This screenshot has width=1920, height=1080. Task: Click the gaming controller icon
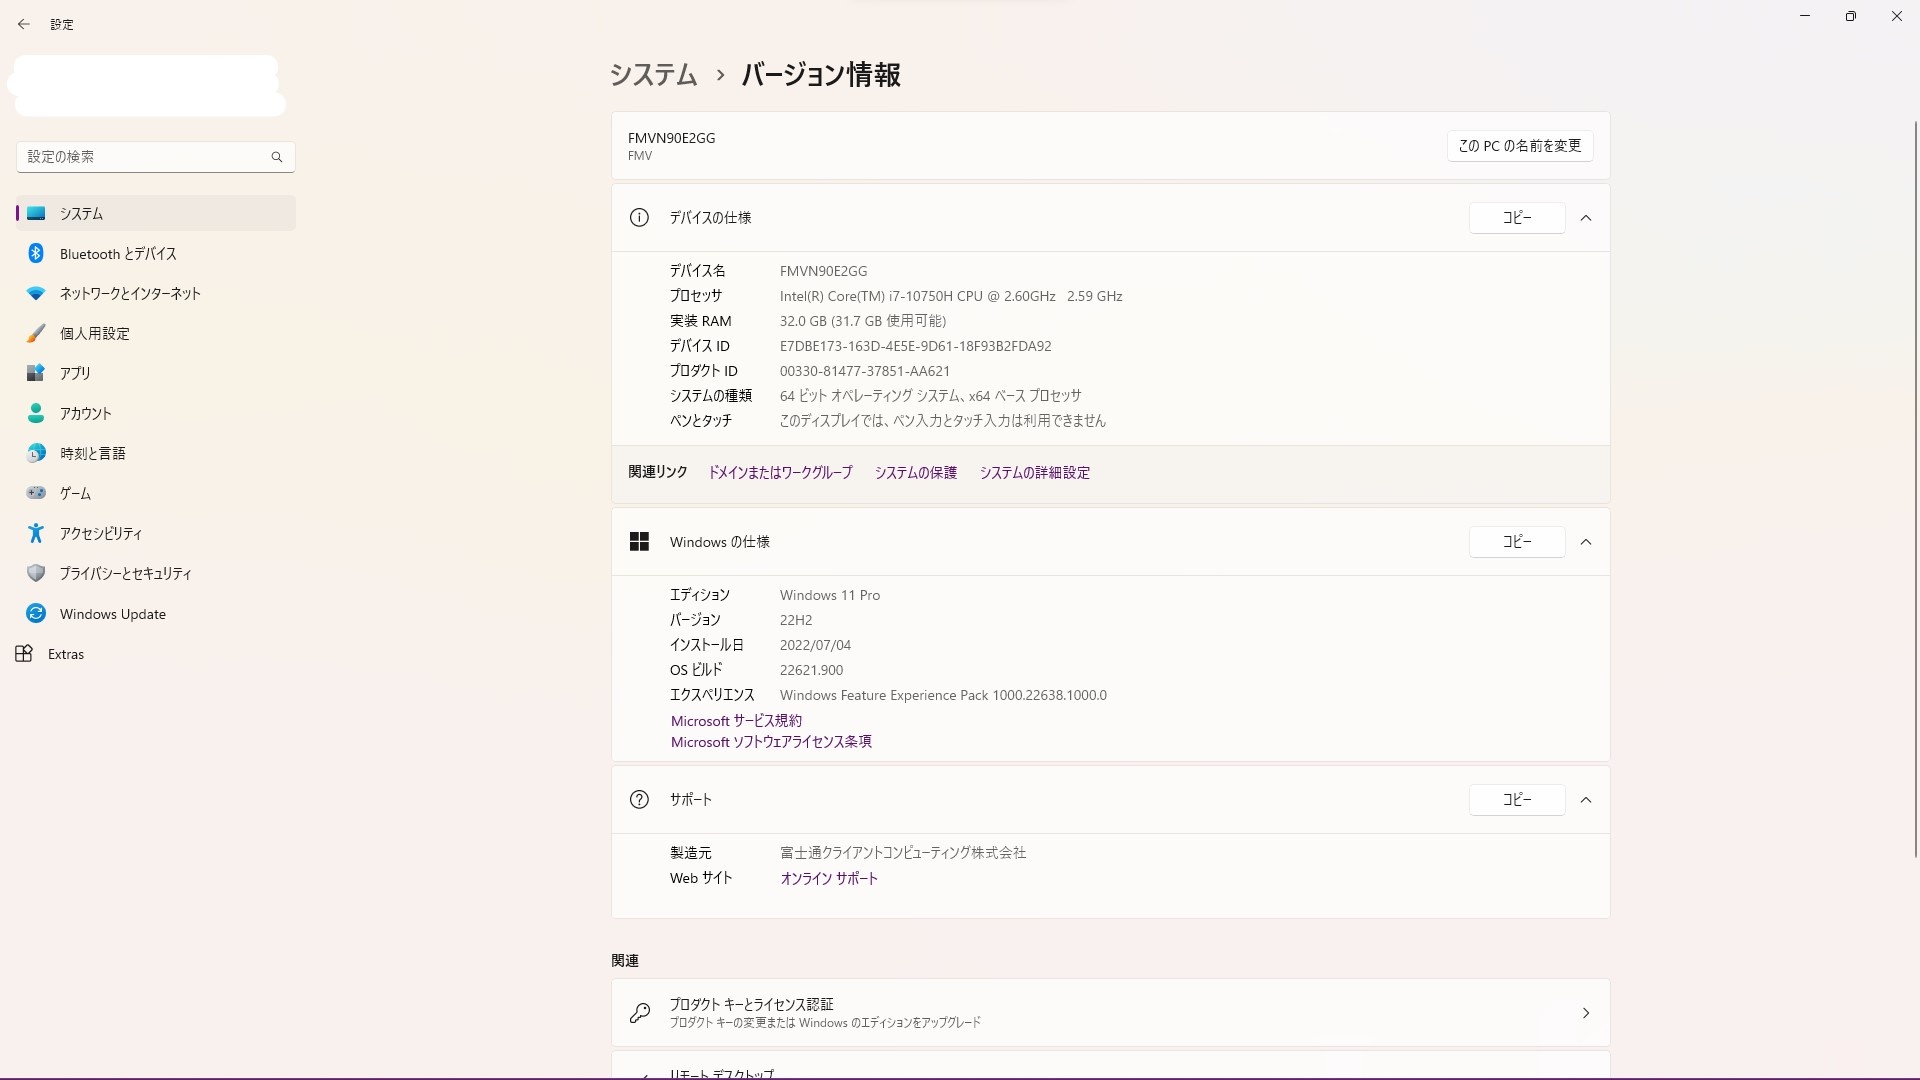tap(36, 493)
